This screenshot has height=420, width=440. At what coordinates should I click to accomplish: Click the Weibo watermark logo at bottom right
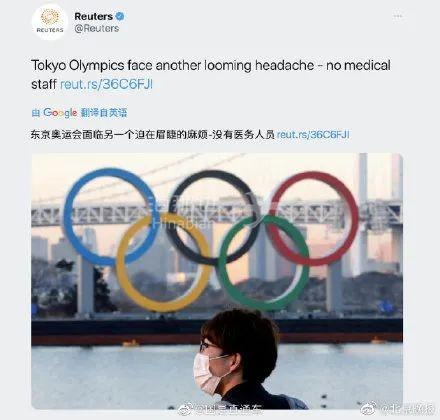click(369, 408)
